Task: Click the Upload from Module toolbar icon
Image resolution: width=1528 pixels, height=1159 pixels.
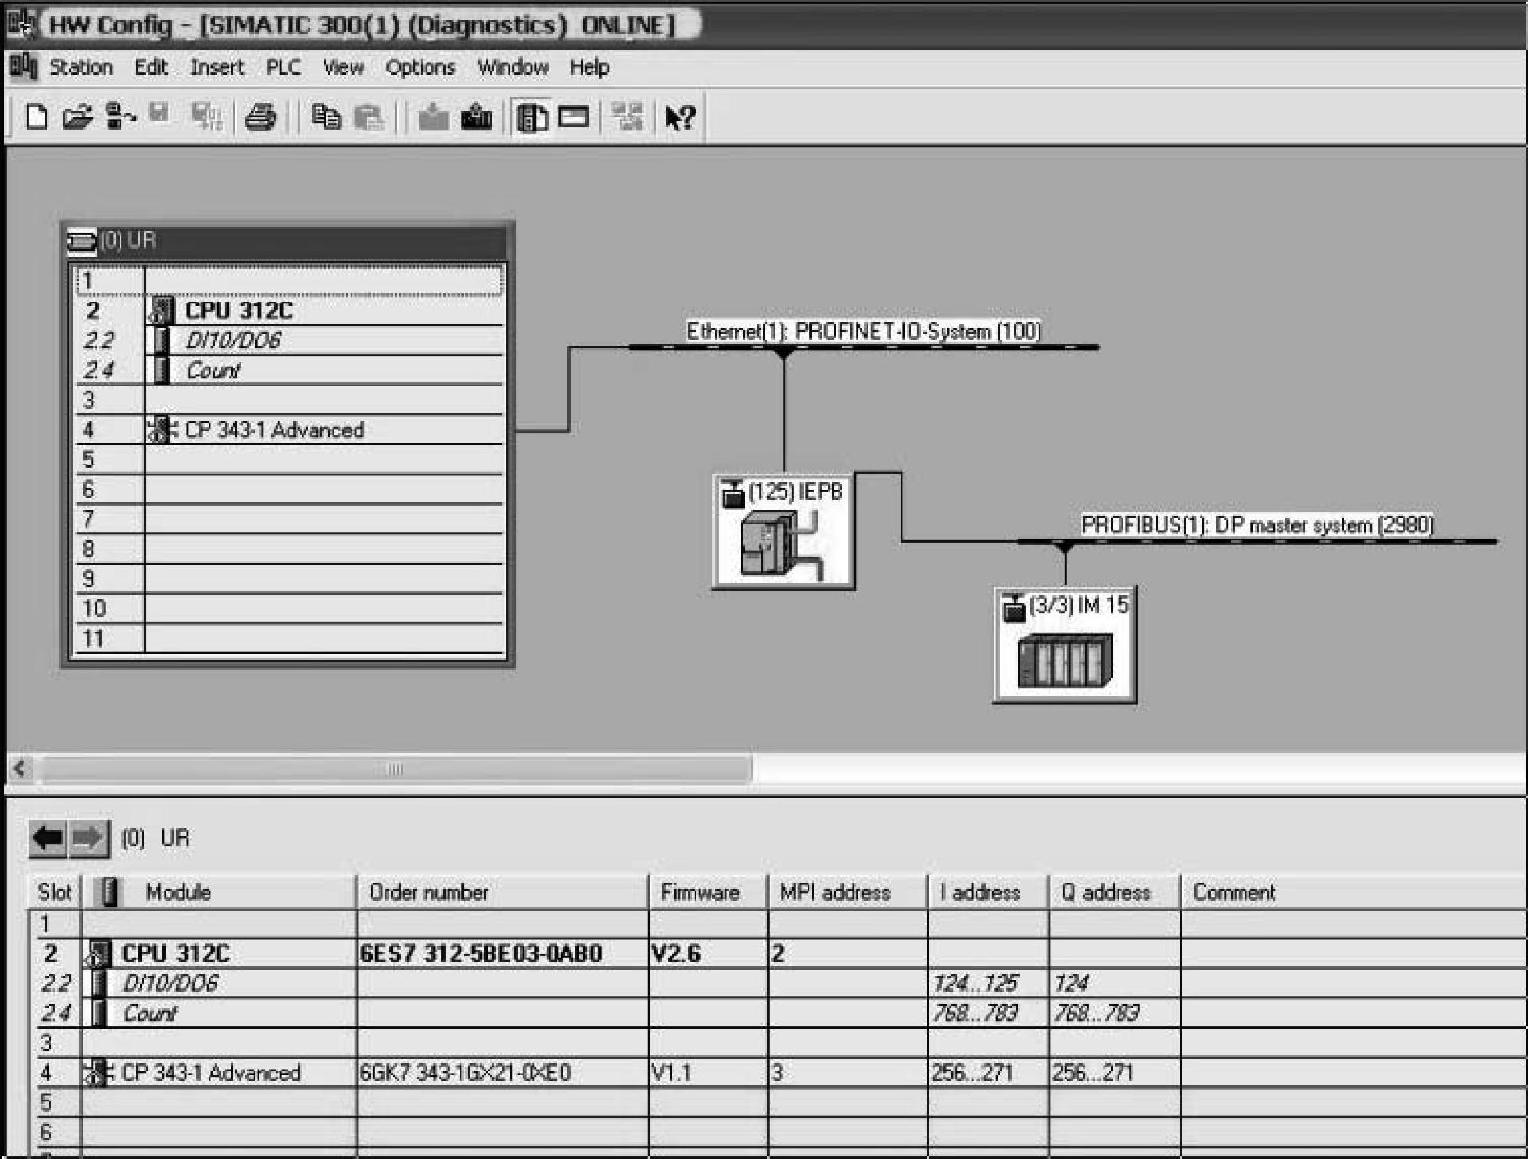Action: pos(476,117)
